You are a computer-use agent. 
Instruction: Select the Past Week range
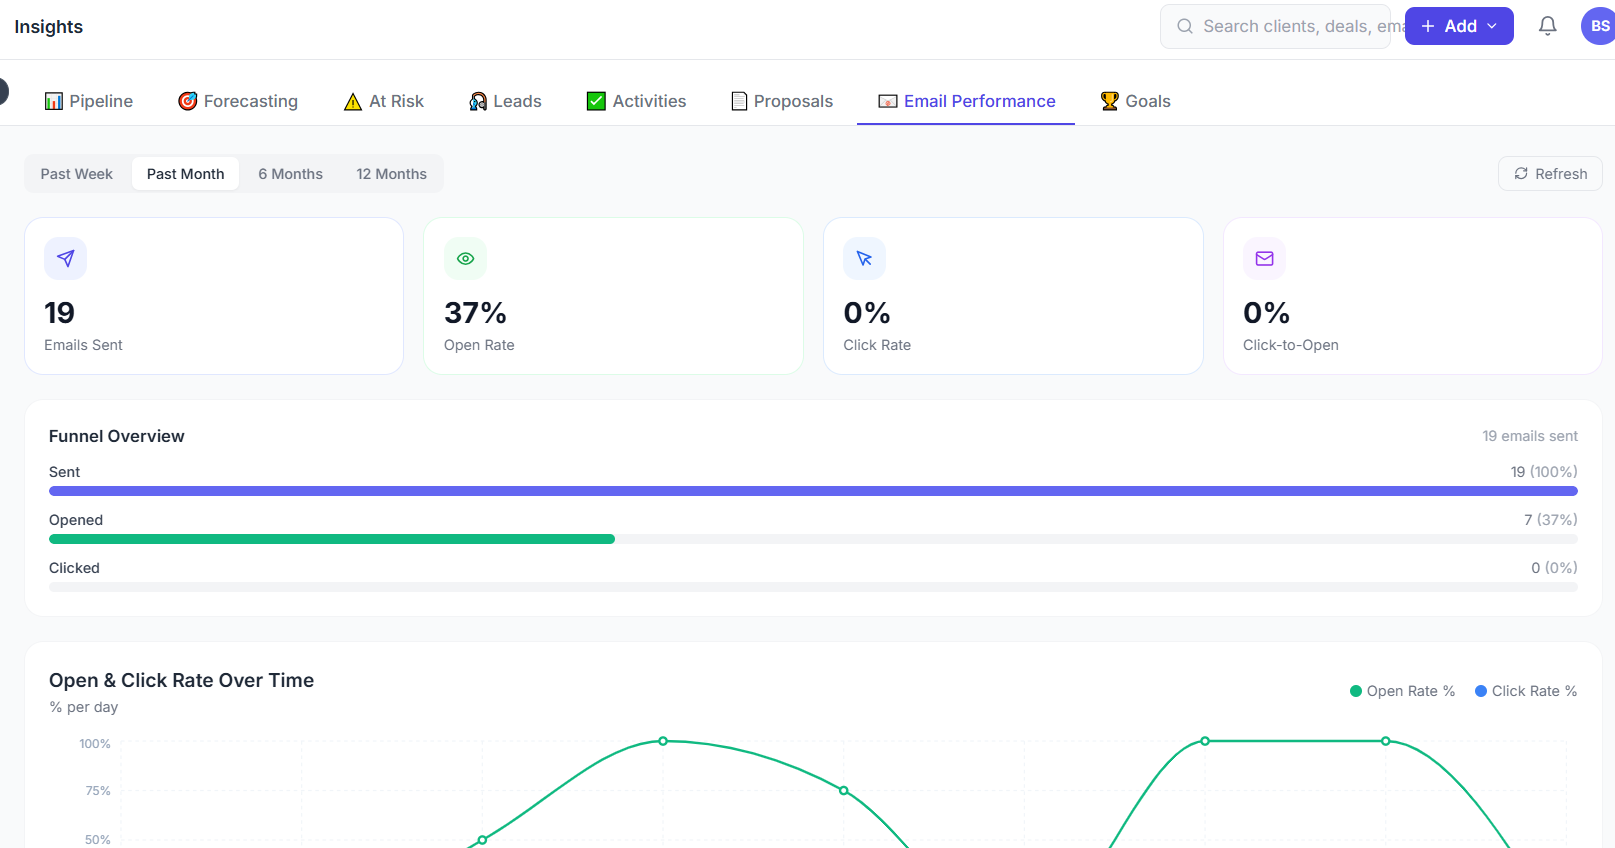[77, 174]
